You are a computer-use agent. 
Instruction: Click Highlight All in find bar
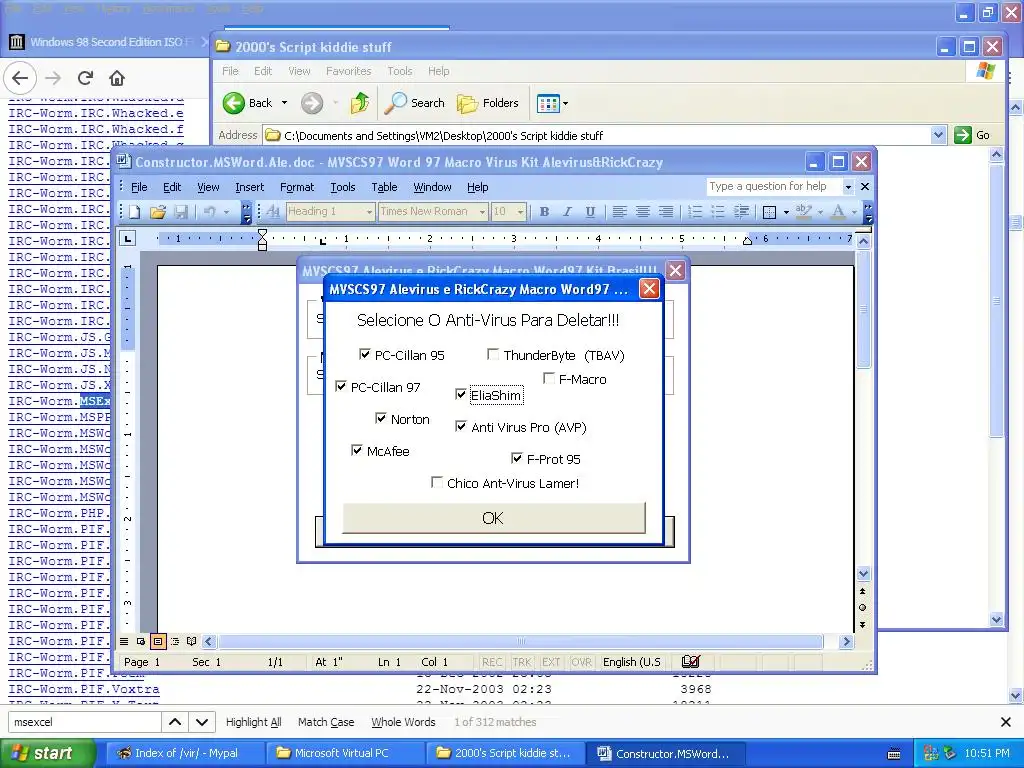coord(253,722)
